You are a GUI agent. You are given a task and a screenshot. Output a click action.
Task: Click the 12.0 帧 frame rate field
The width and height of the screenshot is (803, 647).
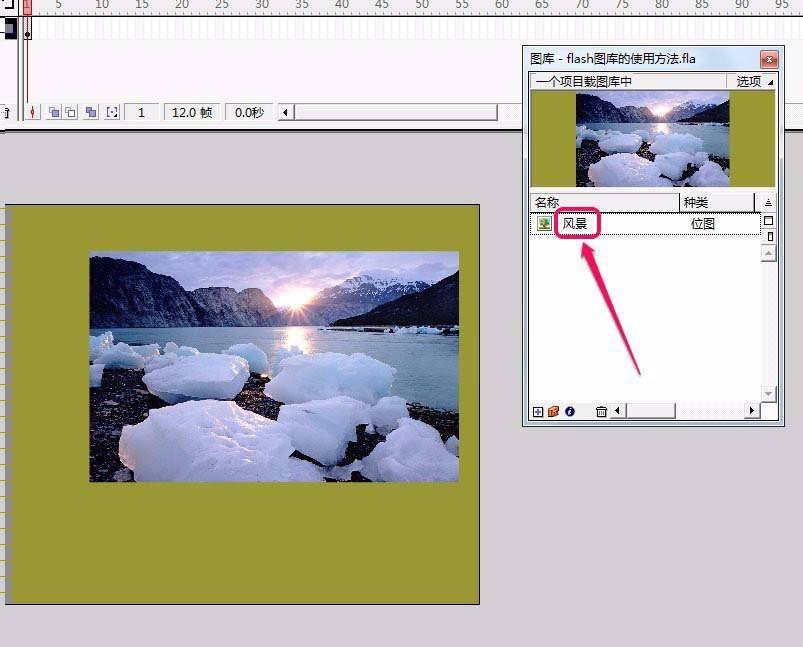pos(192,112)
